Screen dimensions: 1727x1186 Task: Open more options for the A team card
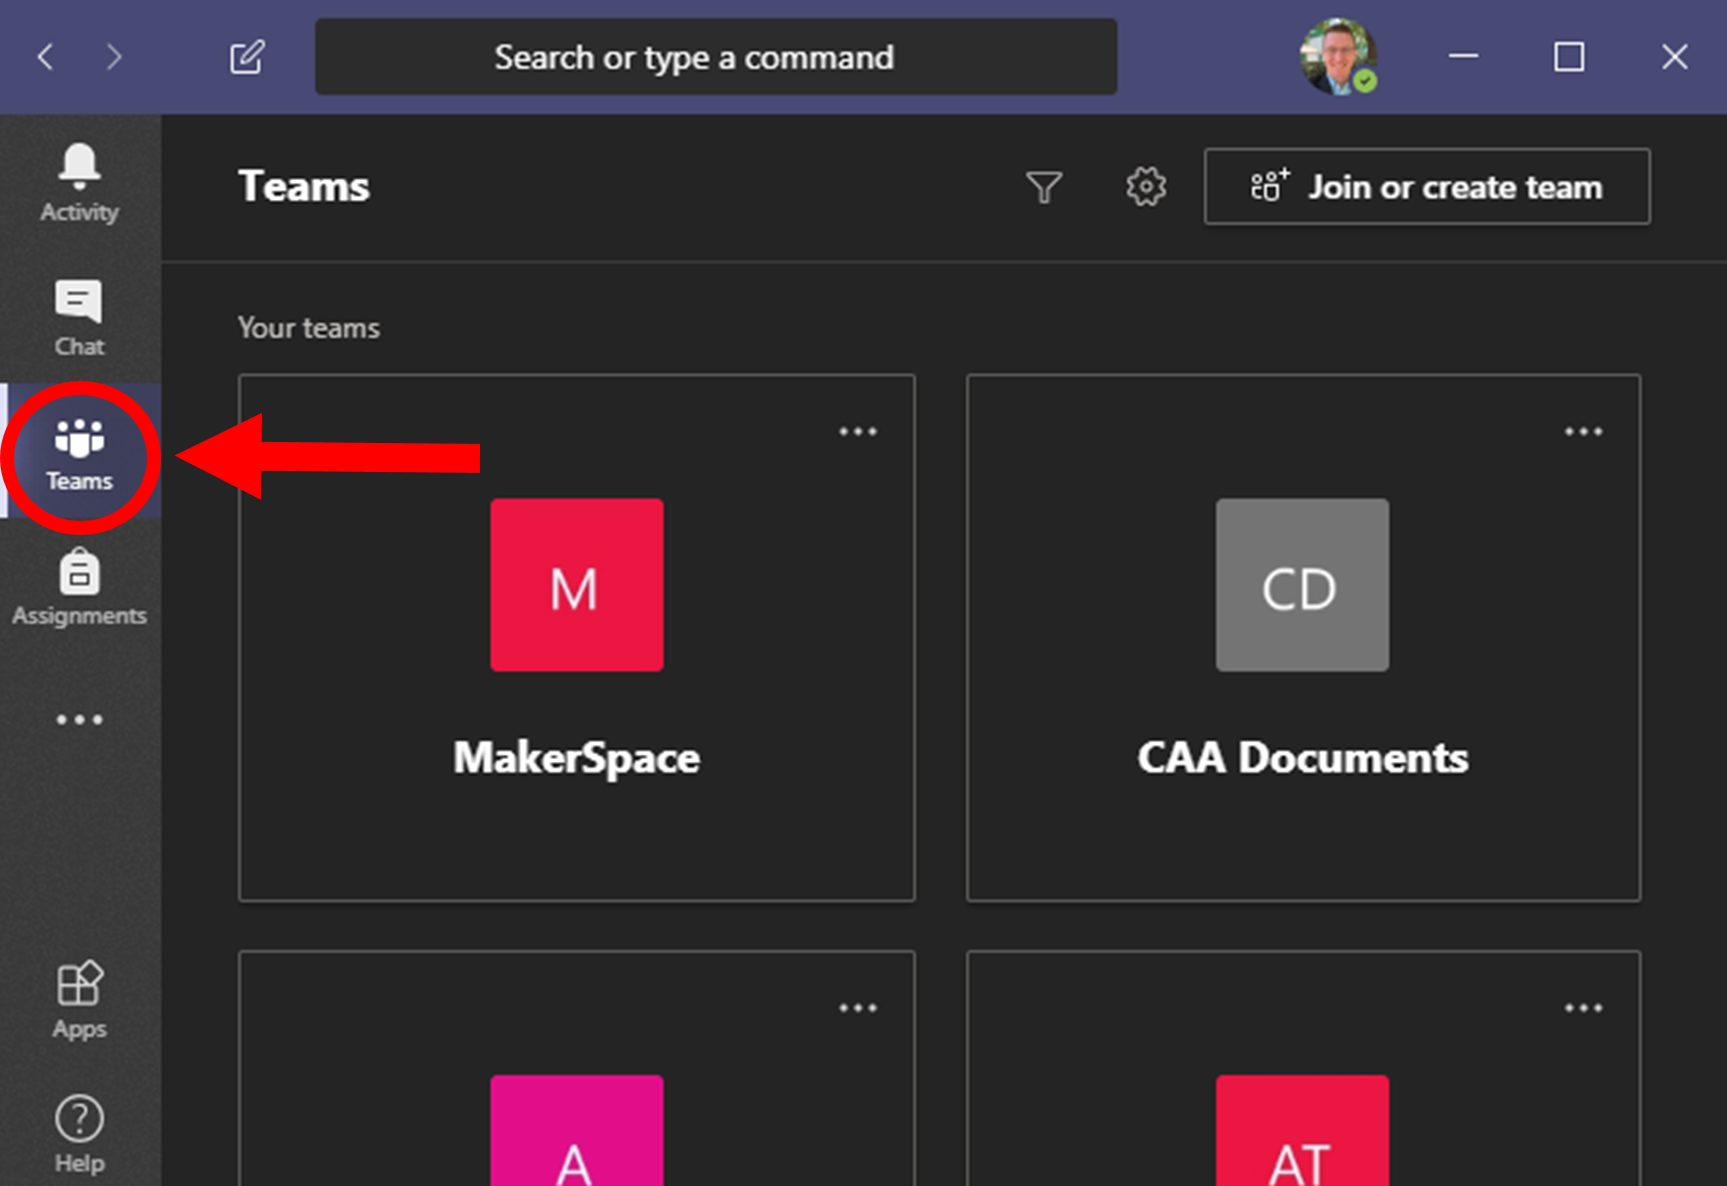point(858,1008)
